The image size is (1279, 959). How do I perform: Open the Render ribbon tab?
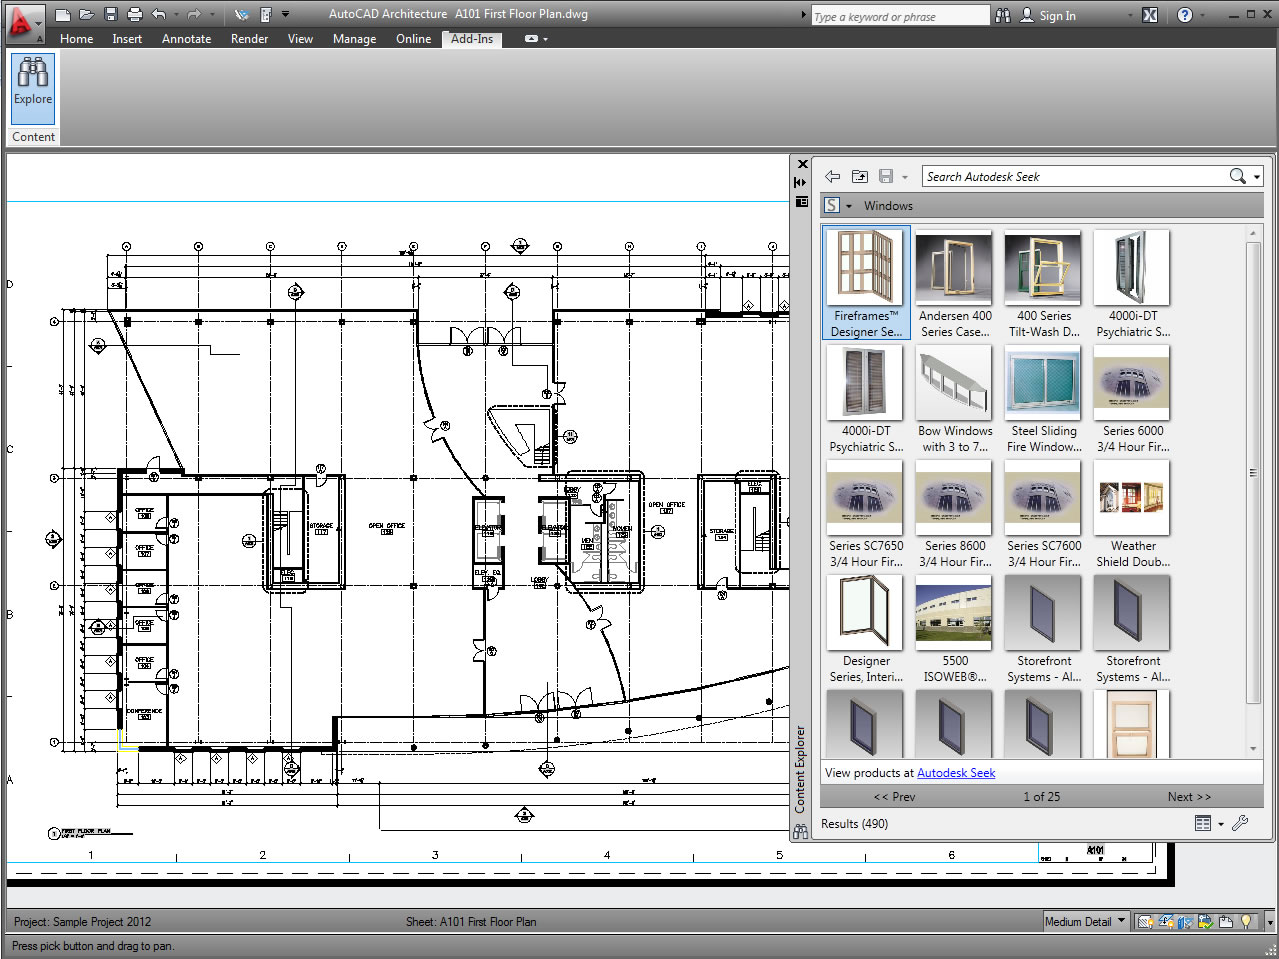[x=249, y=39]
